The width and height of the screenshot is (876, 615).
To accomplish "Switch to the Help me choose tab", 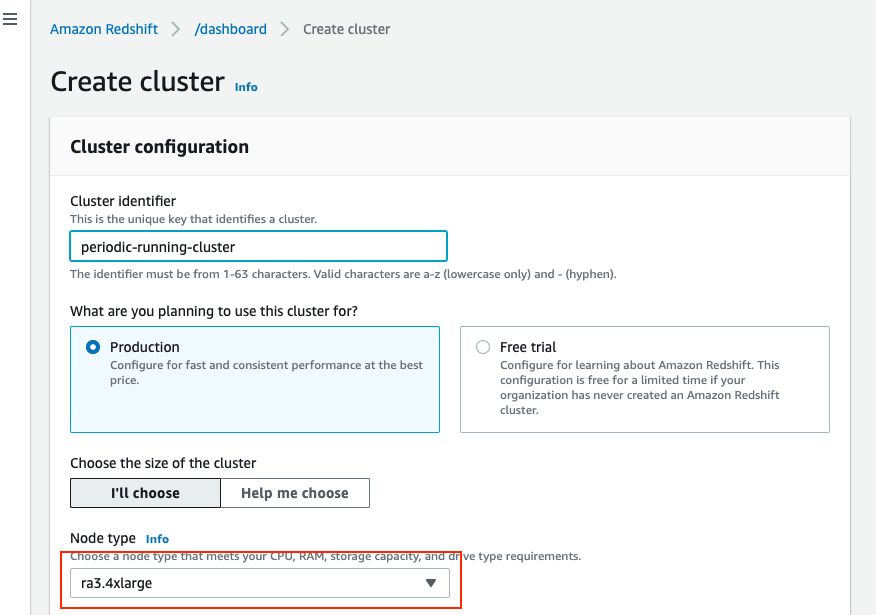I will [x=295, y=492].
